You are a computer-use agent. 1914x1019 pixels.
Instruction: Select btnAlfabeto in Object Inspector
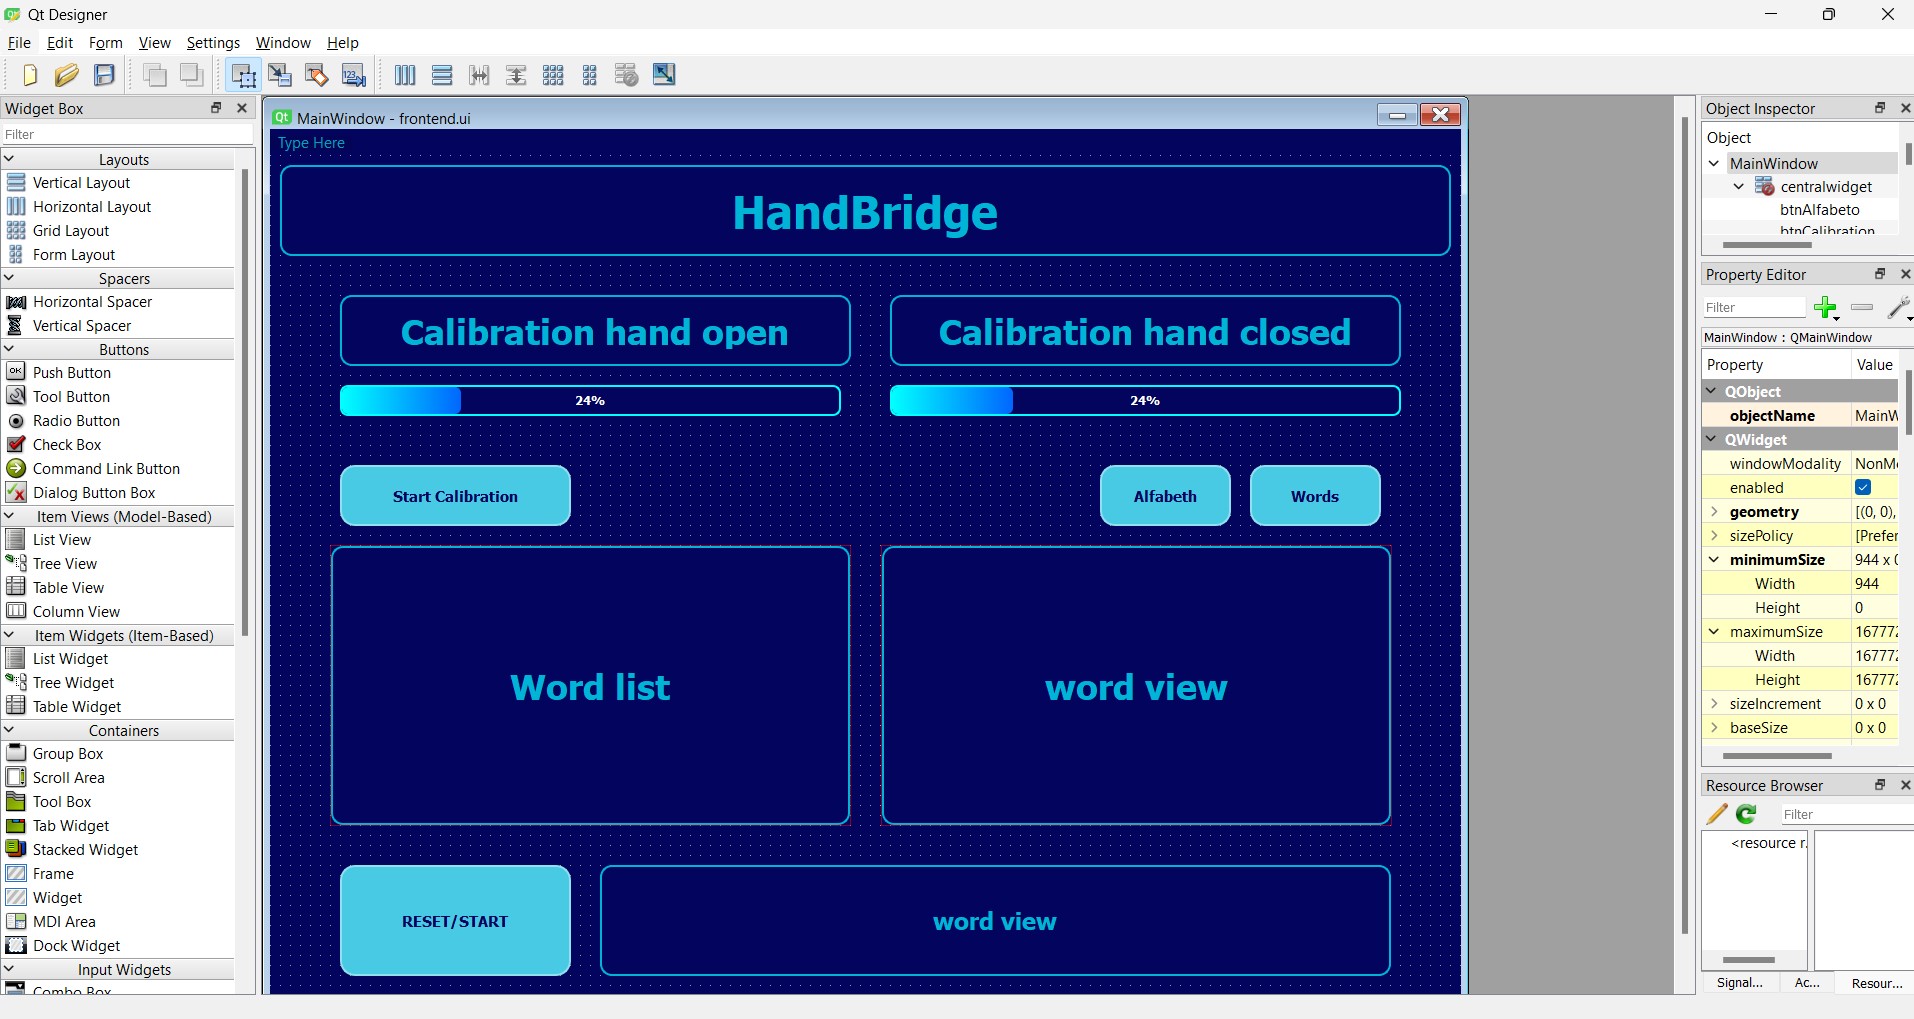1819,210
